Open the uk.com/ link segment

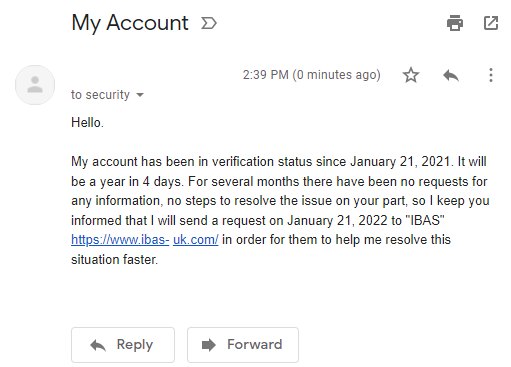click(x=196, y=239)
